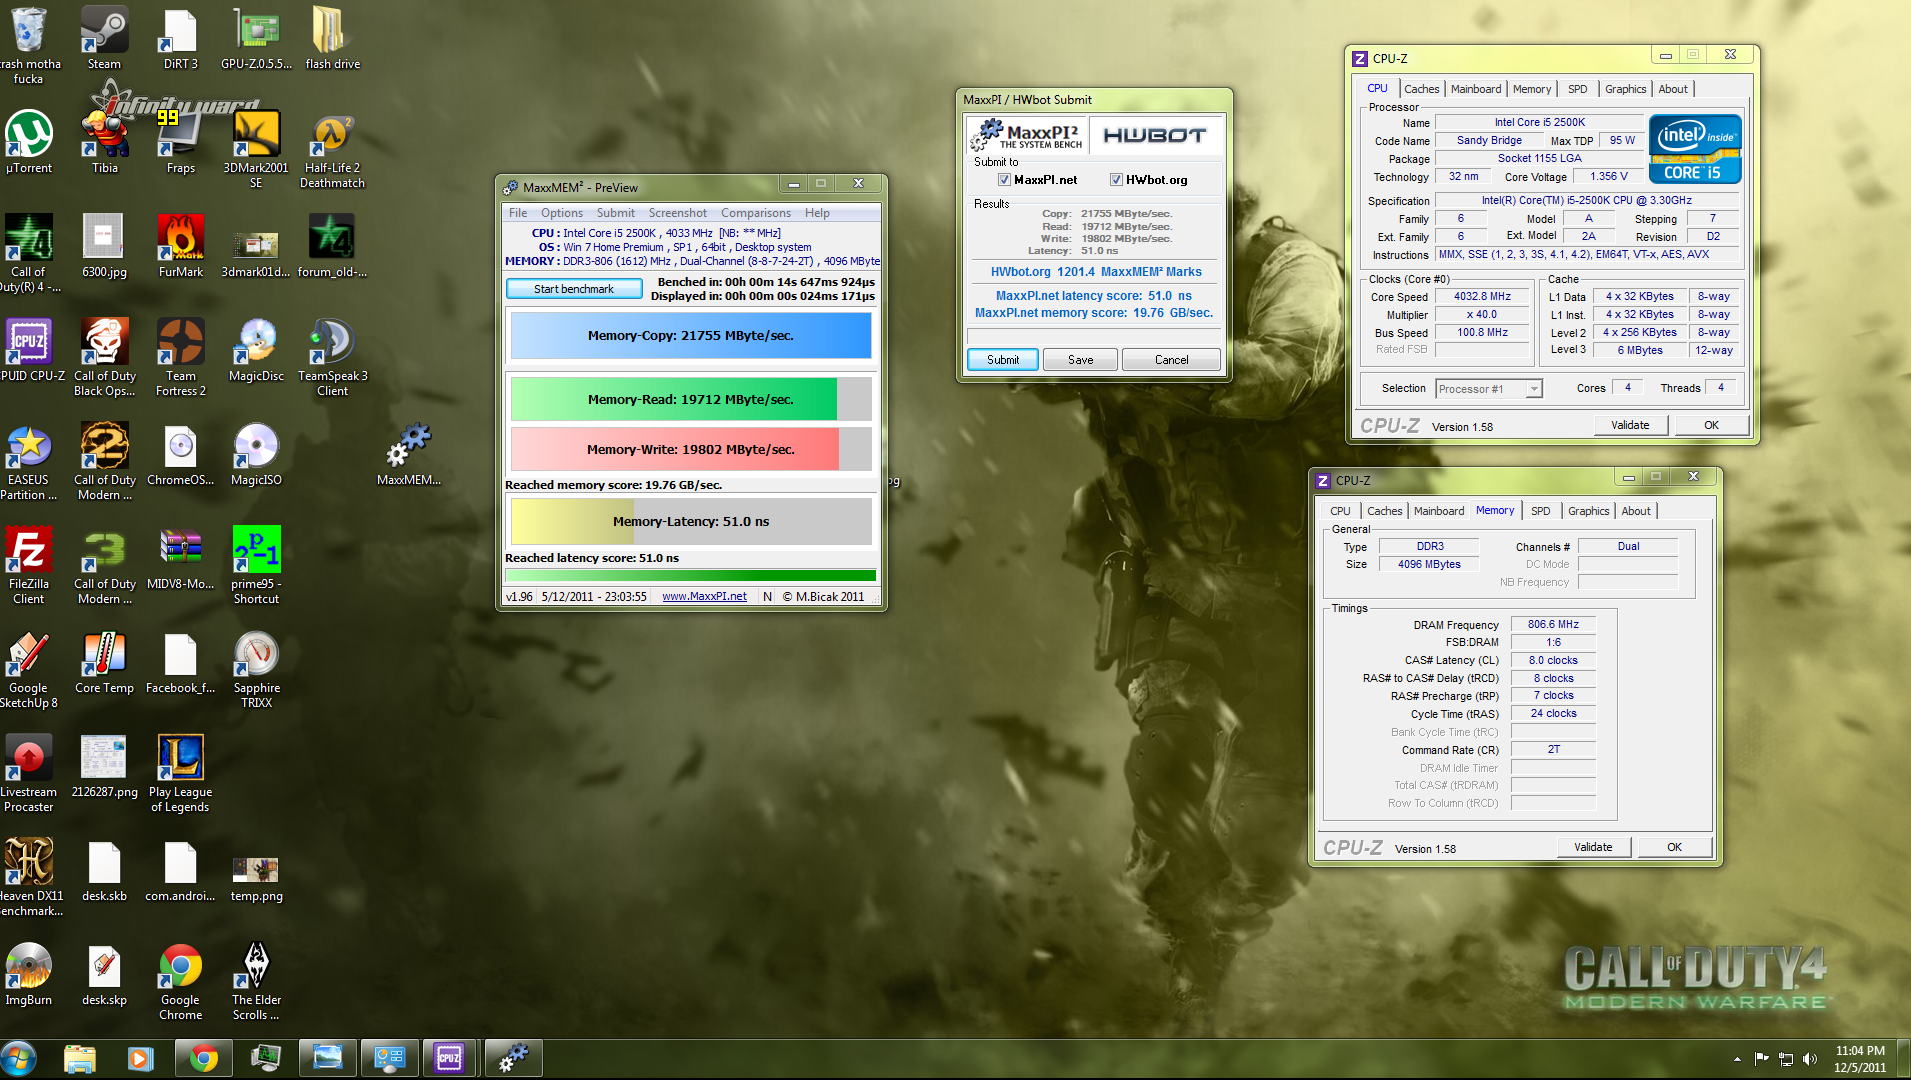The width and height of the screenshot is (1911, 1080).
Task: Open Livestream Procaster desktop icon
Action: [x=29, y=774]
